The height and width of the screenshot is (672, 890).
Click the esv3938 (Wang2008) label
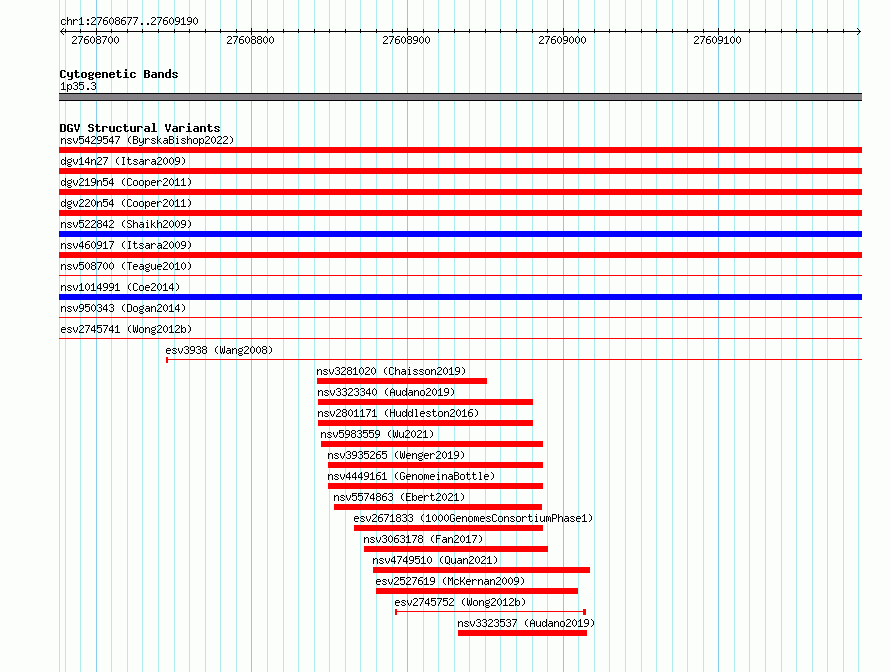tap(219, 350)
